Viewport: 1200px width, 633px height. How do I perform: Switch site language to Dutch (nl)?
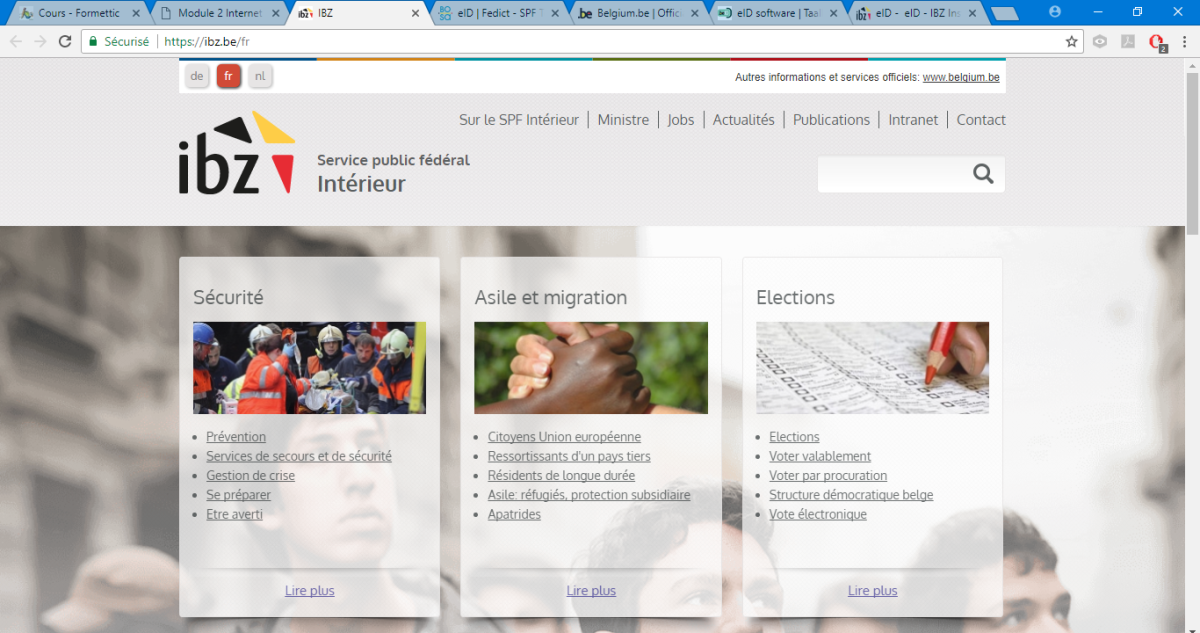[x=260, y=76]
